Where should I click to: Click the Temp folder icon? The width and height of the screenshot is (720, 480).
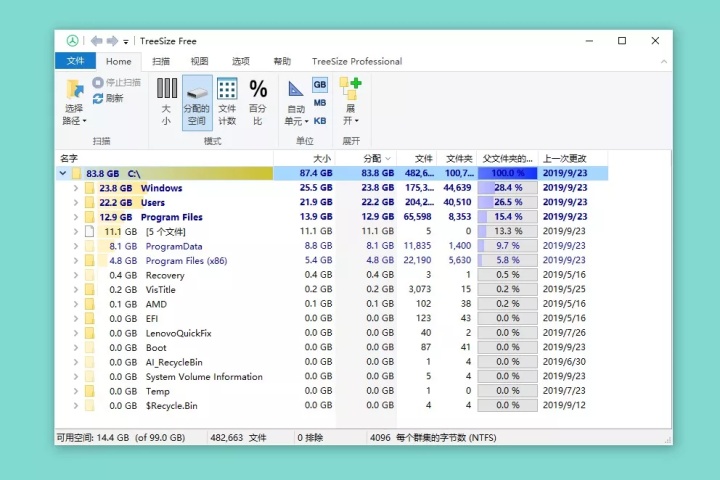[x=90, y=391]
